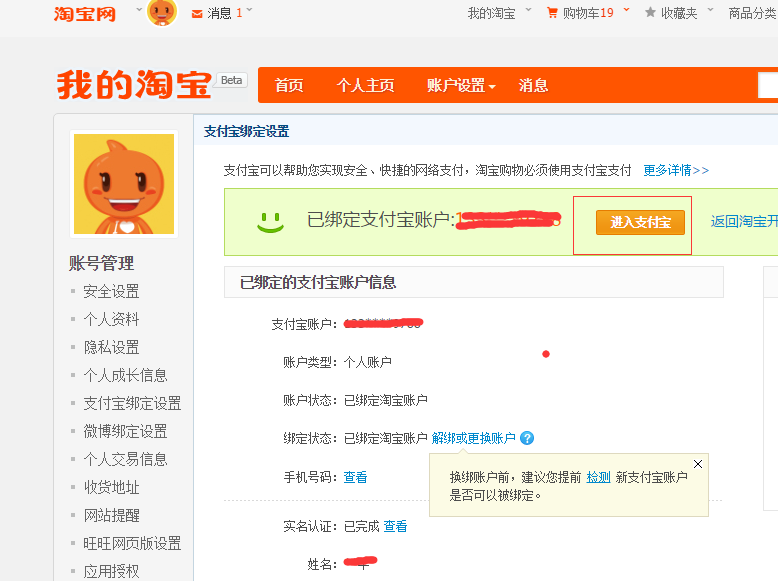Open the 个人主页 tab
The image size is (778, 581).
pyautogui.click(x=366, y=85)
